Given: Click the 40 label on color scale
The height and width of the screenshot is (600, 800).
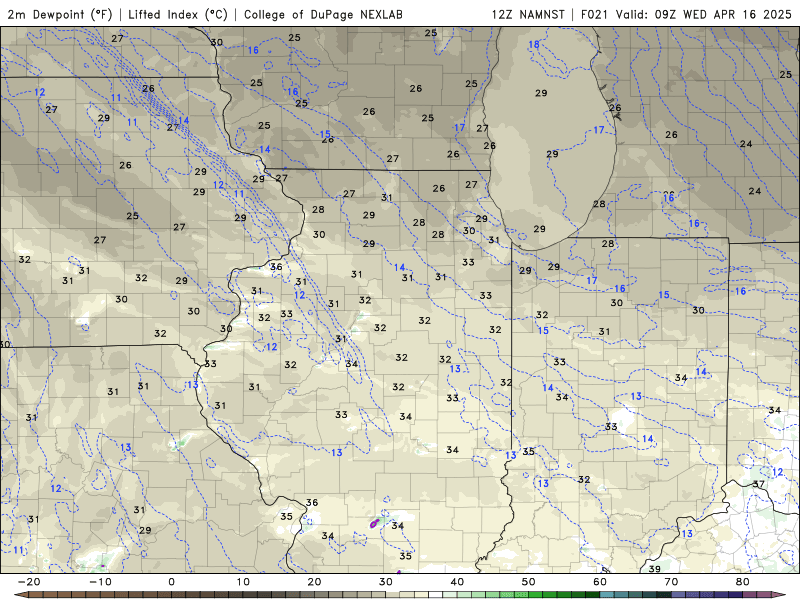Looking at the screenshot, I should tap(457, 582).
